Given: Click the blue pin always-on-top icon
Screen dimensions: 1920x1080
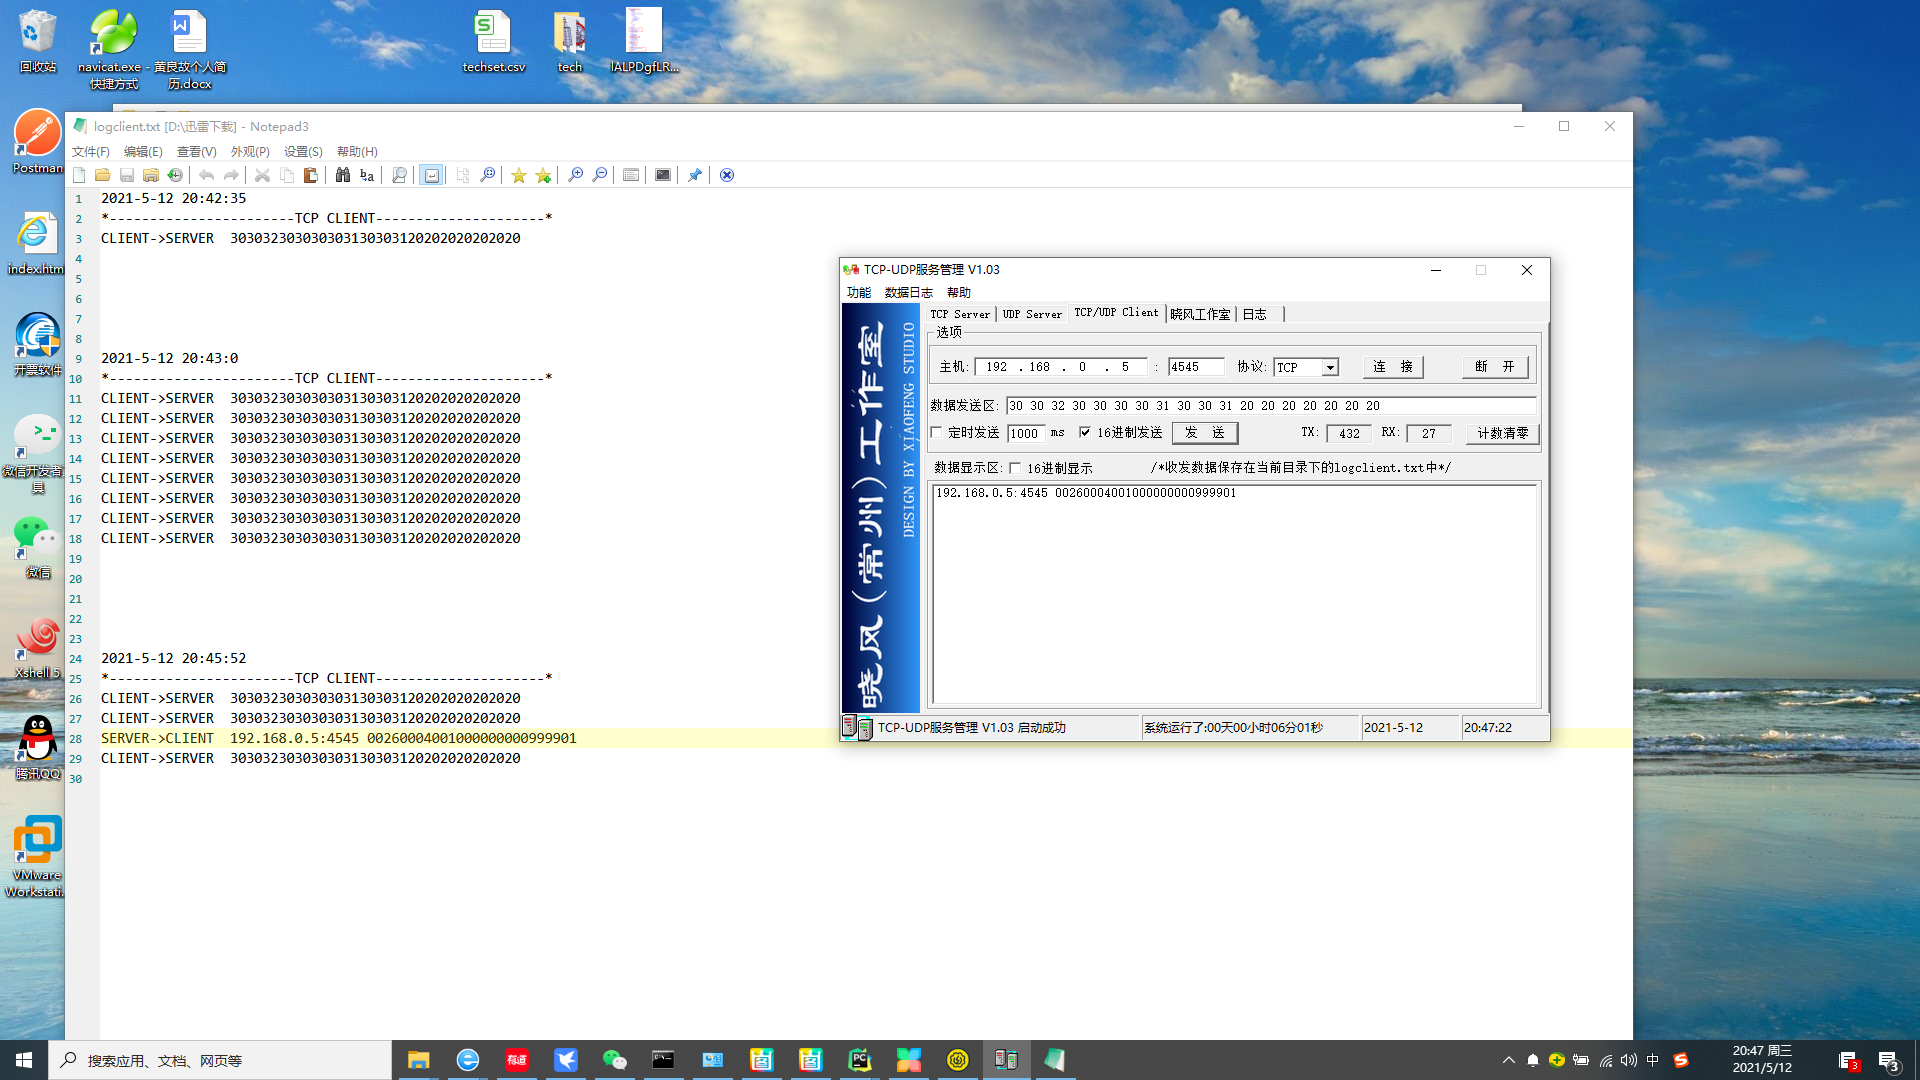Looking at the screenshot, I should tap(695, 175).
